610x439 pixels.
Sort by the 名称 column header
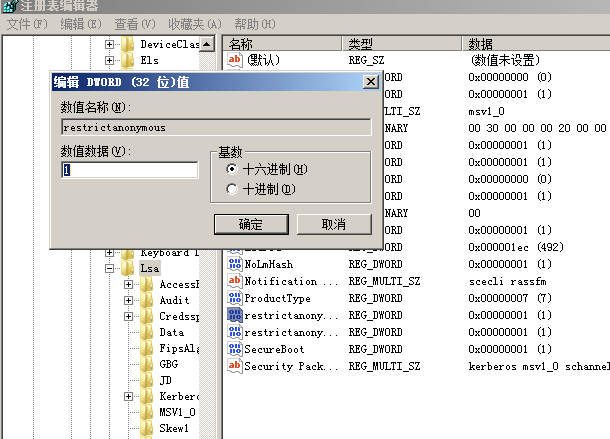282,44
